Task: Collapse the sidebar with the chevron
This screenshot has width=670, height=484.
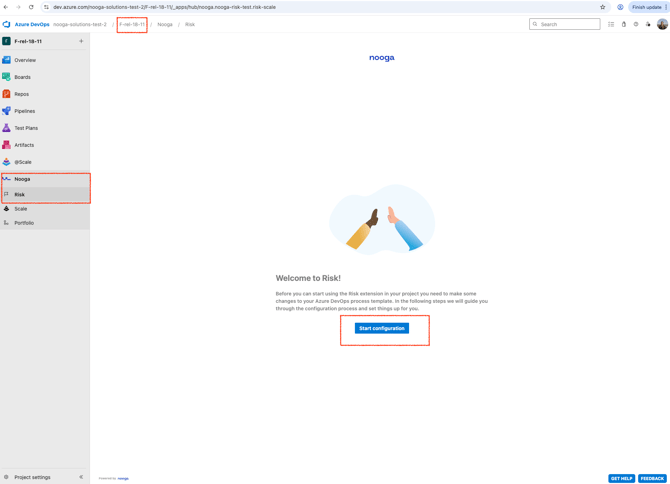Action: [x=81, y=477]
